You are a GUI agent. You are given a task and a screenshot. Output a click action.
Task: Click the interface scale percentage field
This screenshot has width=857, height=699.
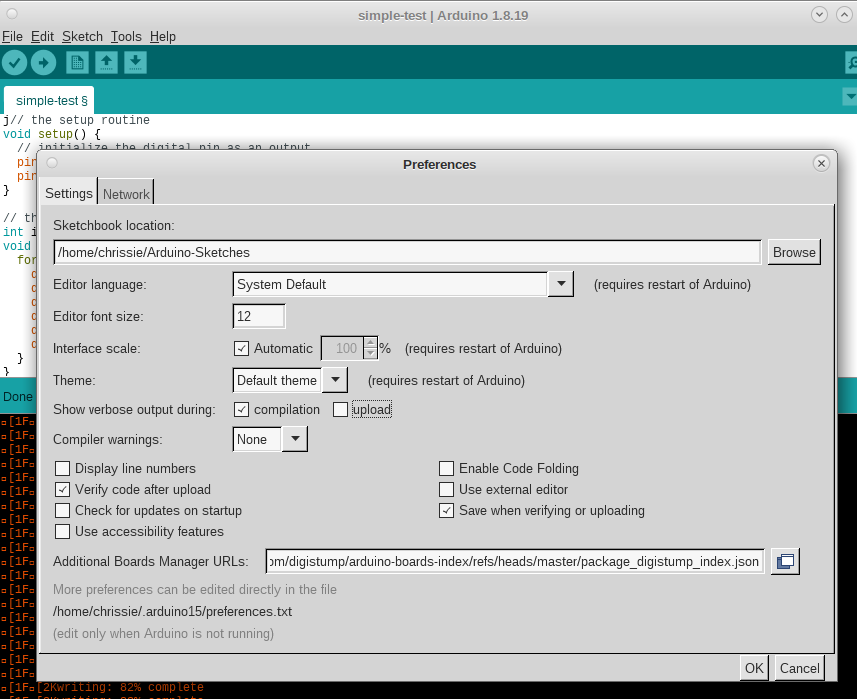(x=343, y=348)
